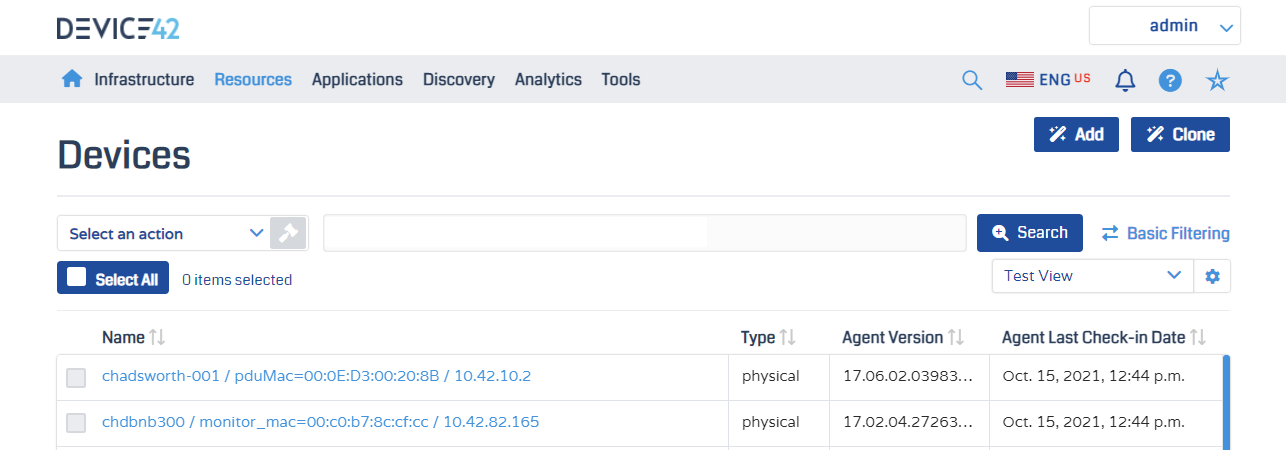Switch to Basic Filtering link
This screenshot has width=1286, height=450.
coord(1166,233)
